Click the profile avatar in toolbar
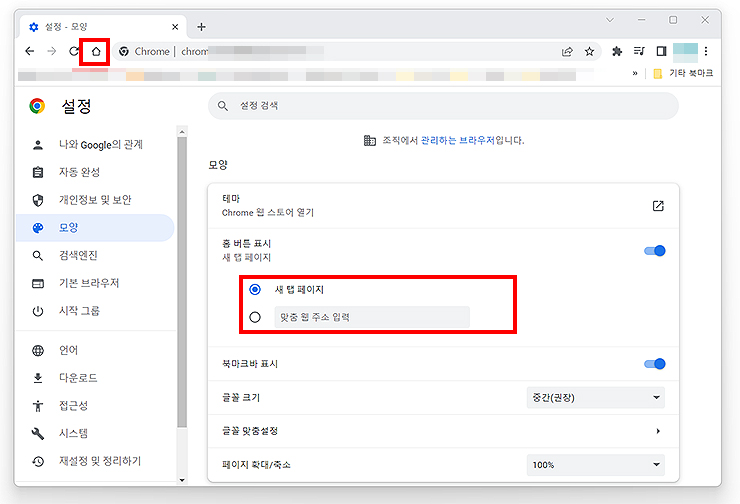Screen dimensions: 740x504 pos(685,52)
